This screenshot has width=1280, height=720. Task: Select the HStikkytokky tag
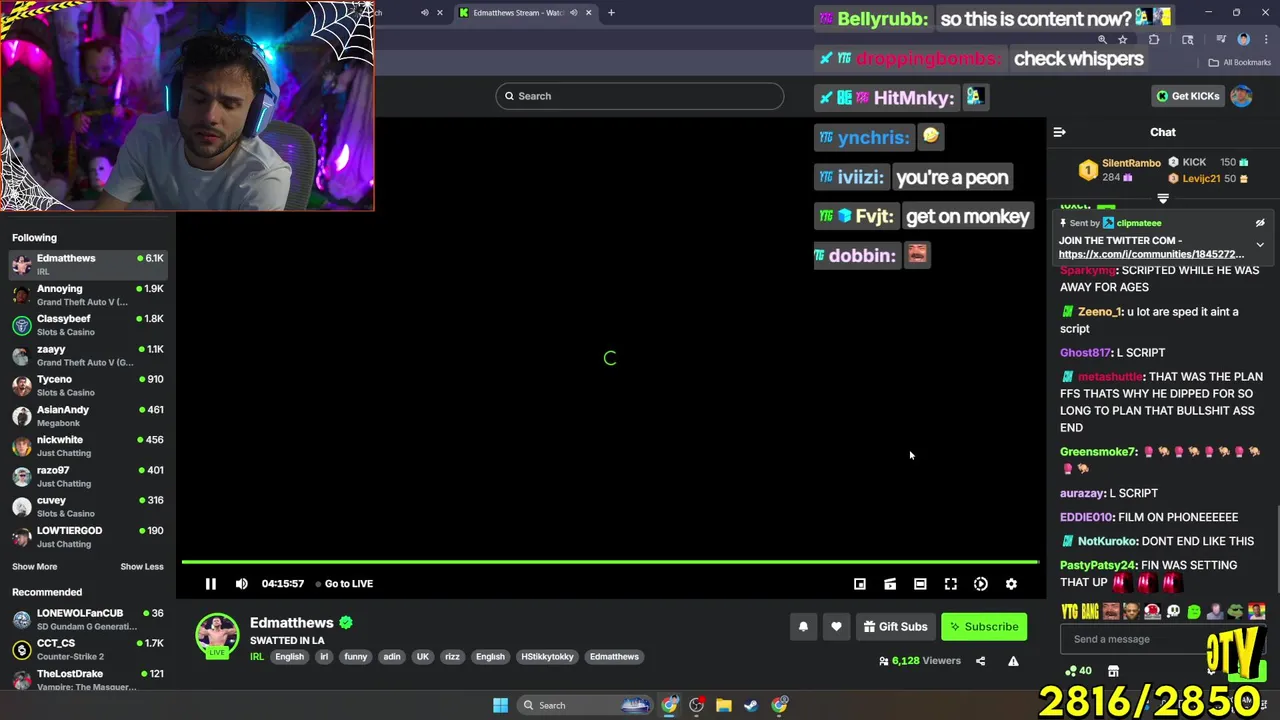click(x=547, y=657)
